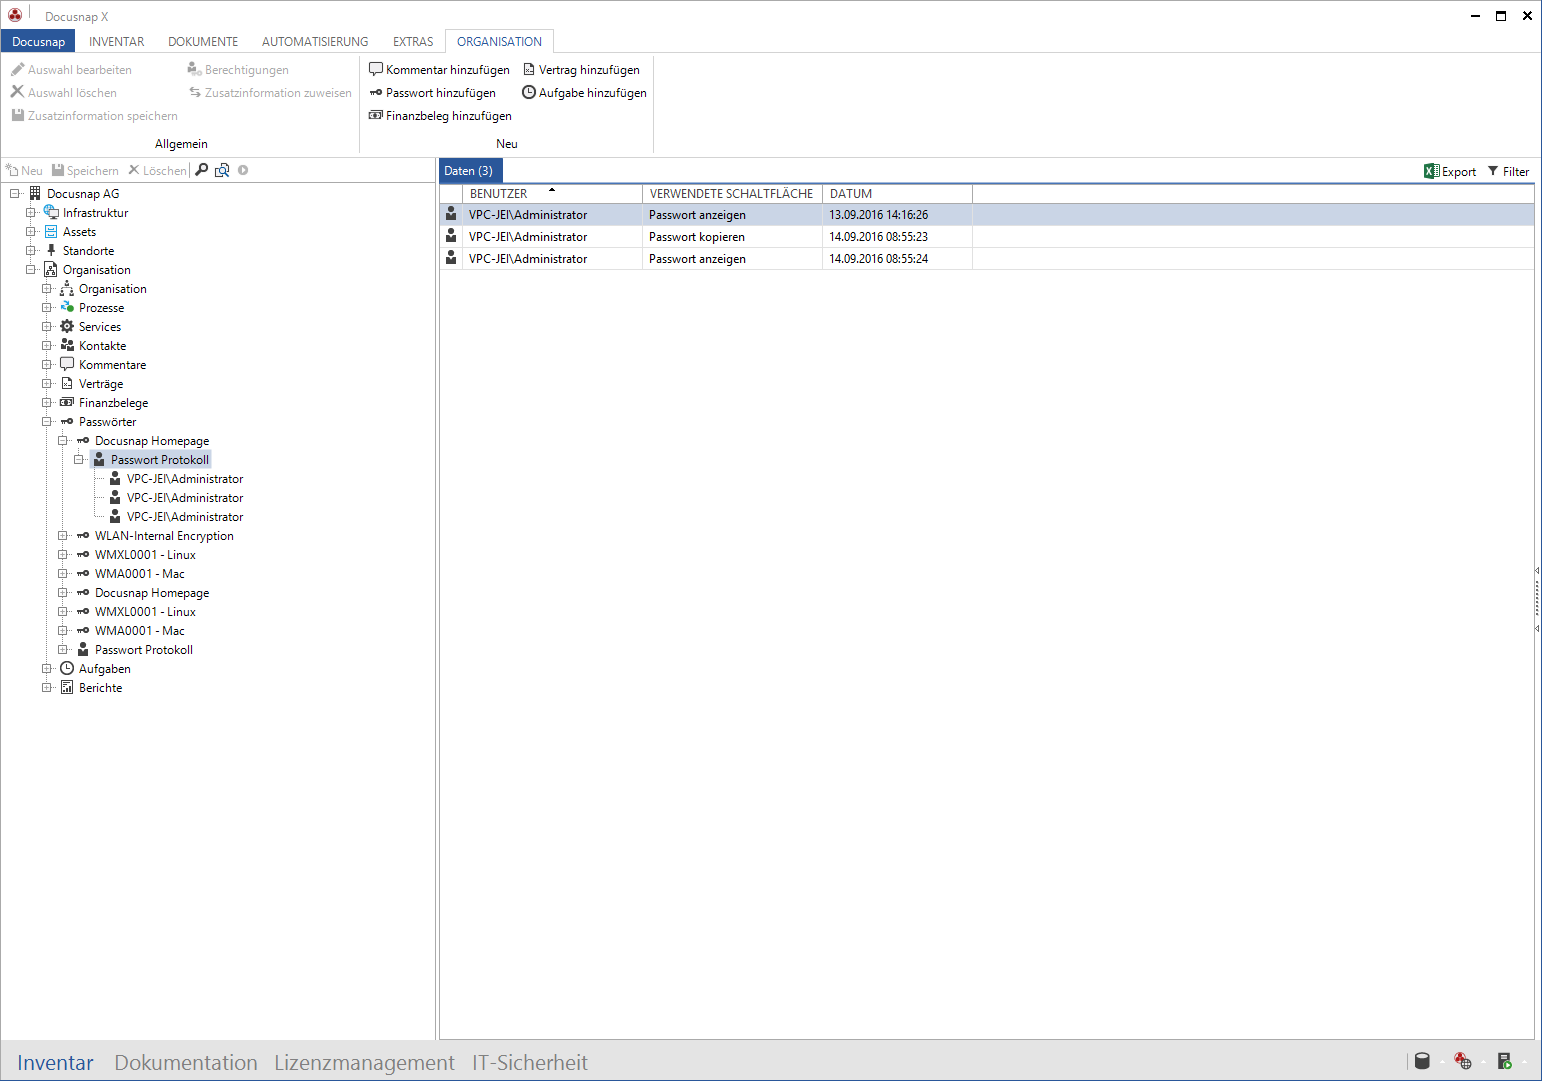Click the Services gear icon in tree
The image size is (1542, 1081).
tap(67, 326)
